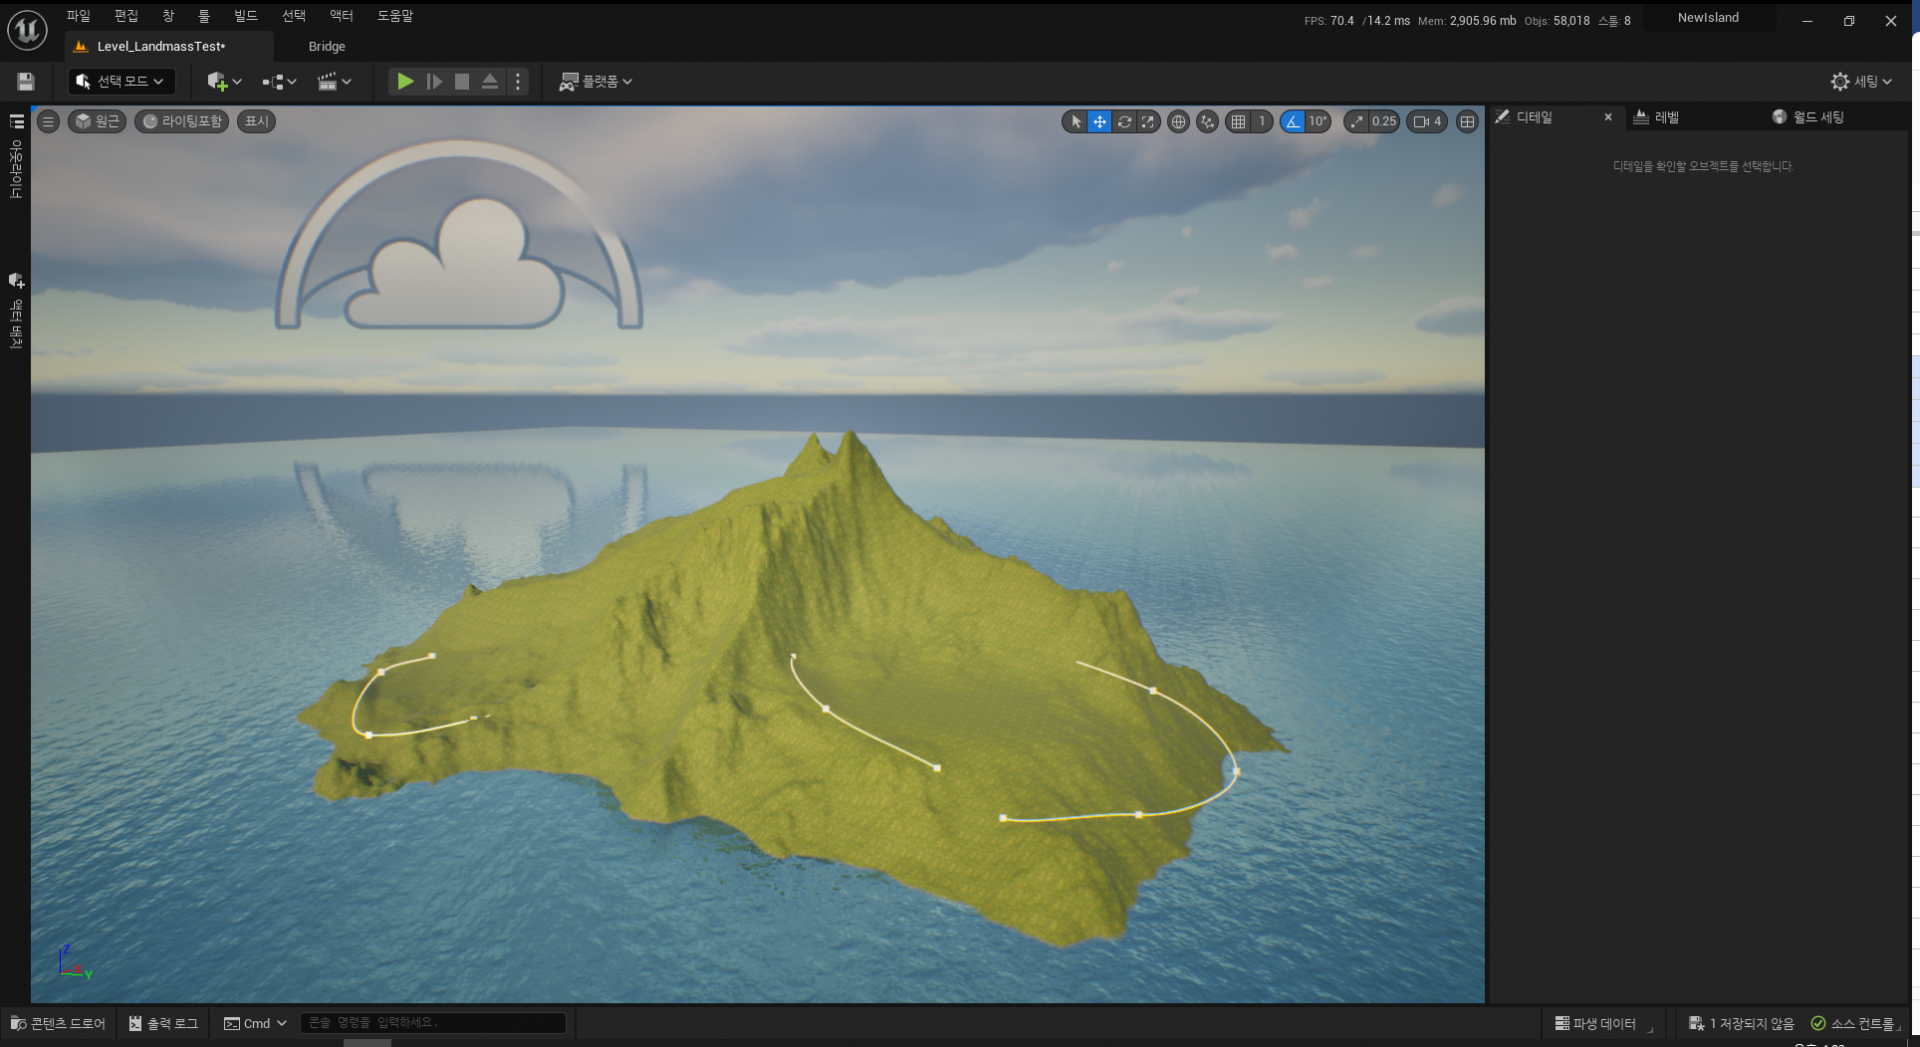Open the 파일 menu
Screen dimensions: 1920x1047
point(78,16)
